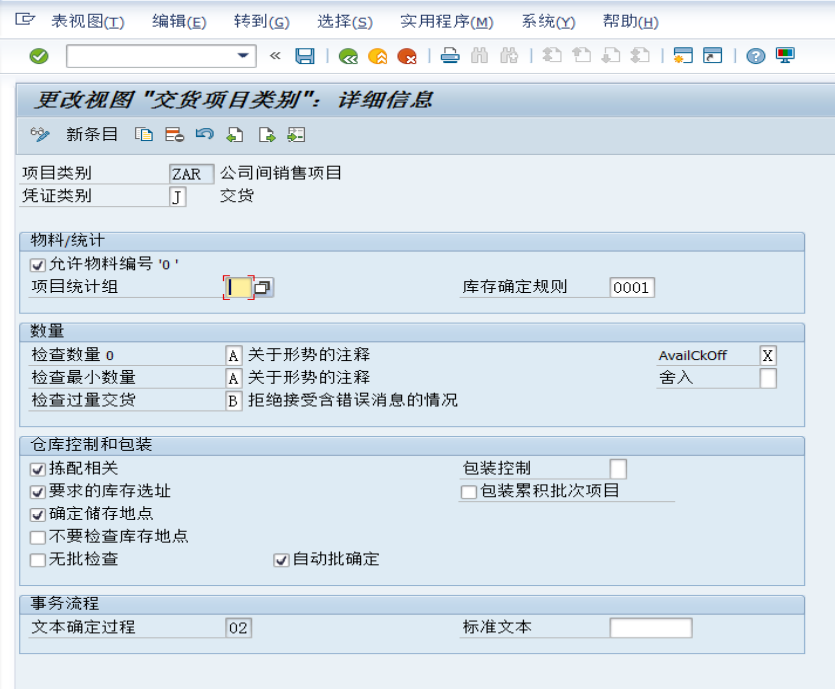
Task: Enable 无批检查 checkbox
Action: 38,560
